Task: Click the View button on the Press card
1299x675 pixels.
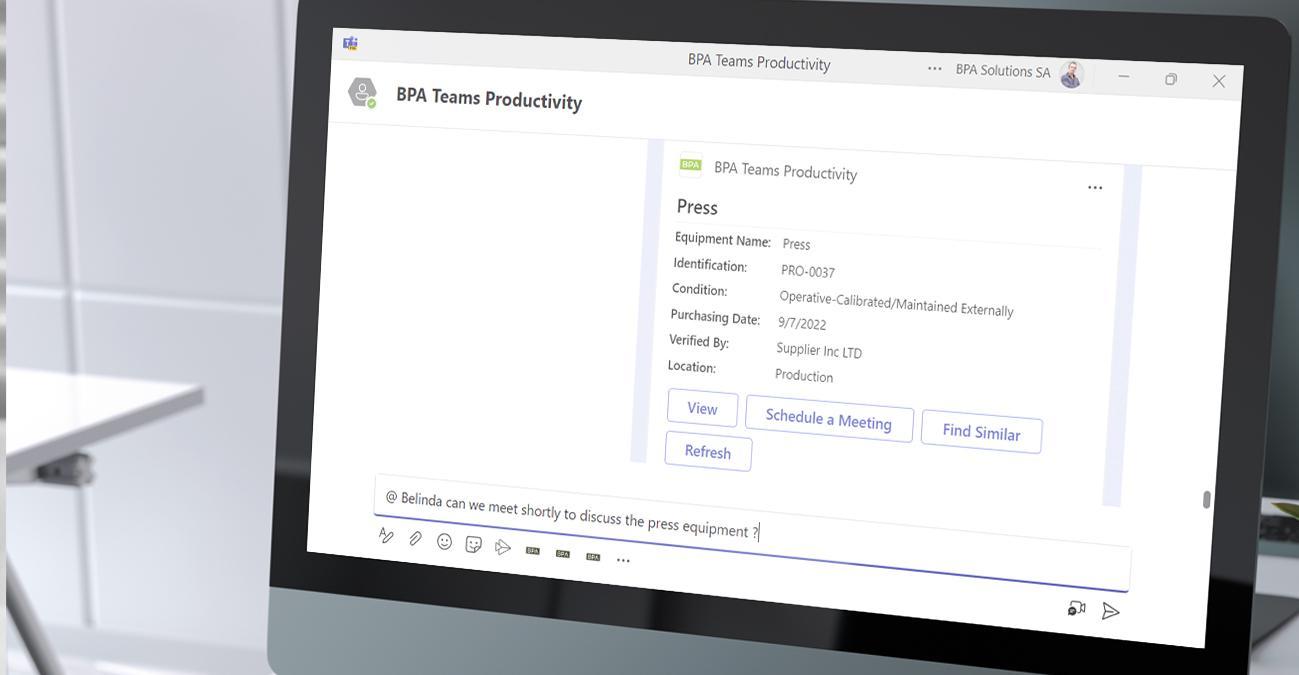Action: coord(702,408)
